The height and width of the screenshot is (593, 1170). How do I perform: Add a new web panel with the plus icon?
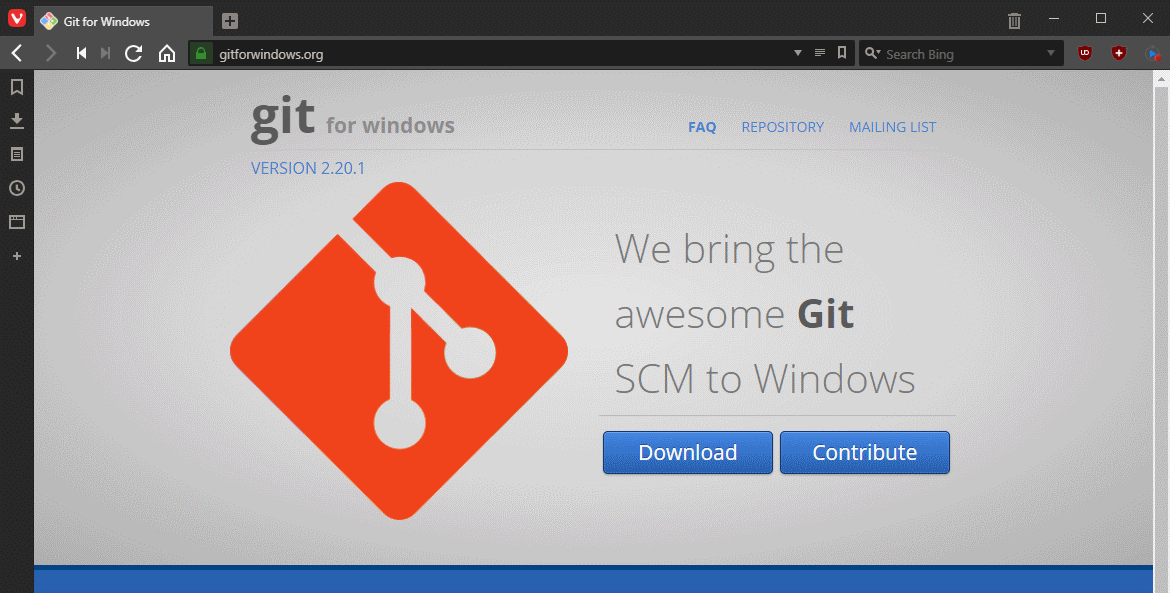pyautogui.click(x=16, y=256)
